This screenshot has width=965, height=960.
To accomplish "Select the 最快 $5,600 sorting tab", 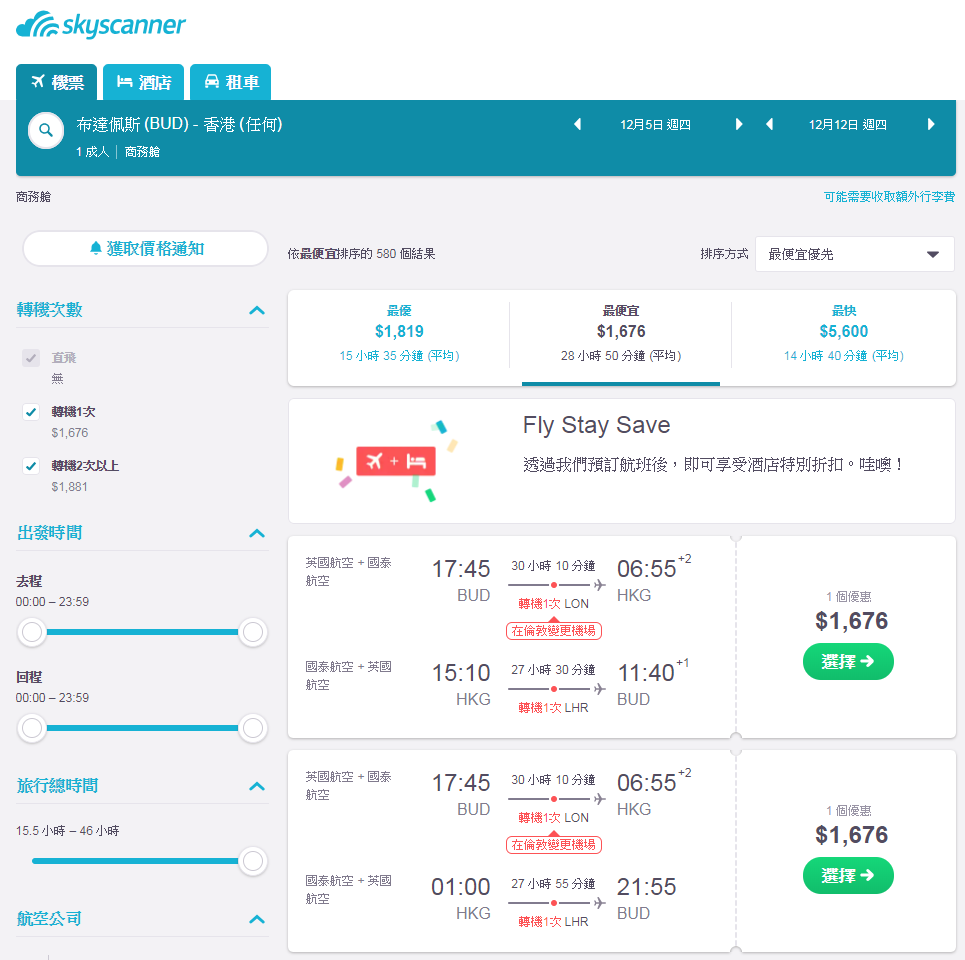I will 844,337.
